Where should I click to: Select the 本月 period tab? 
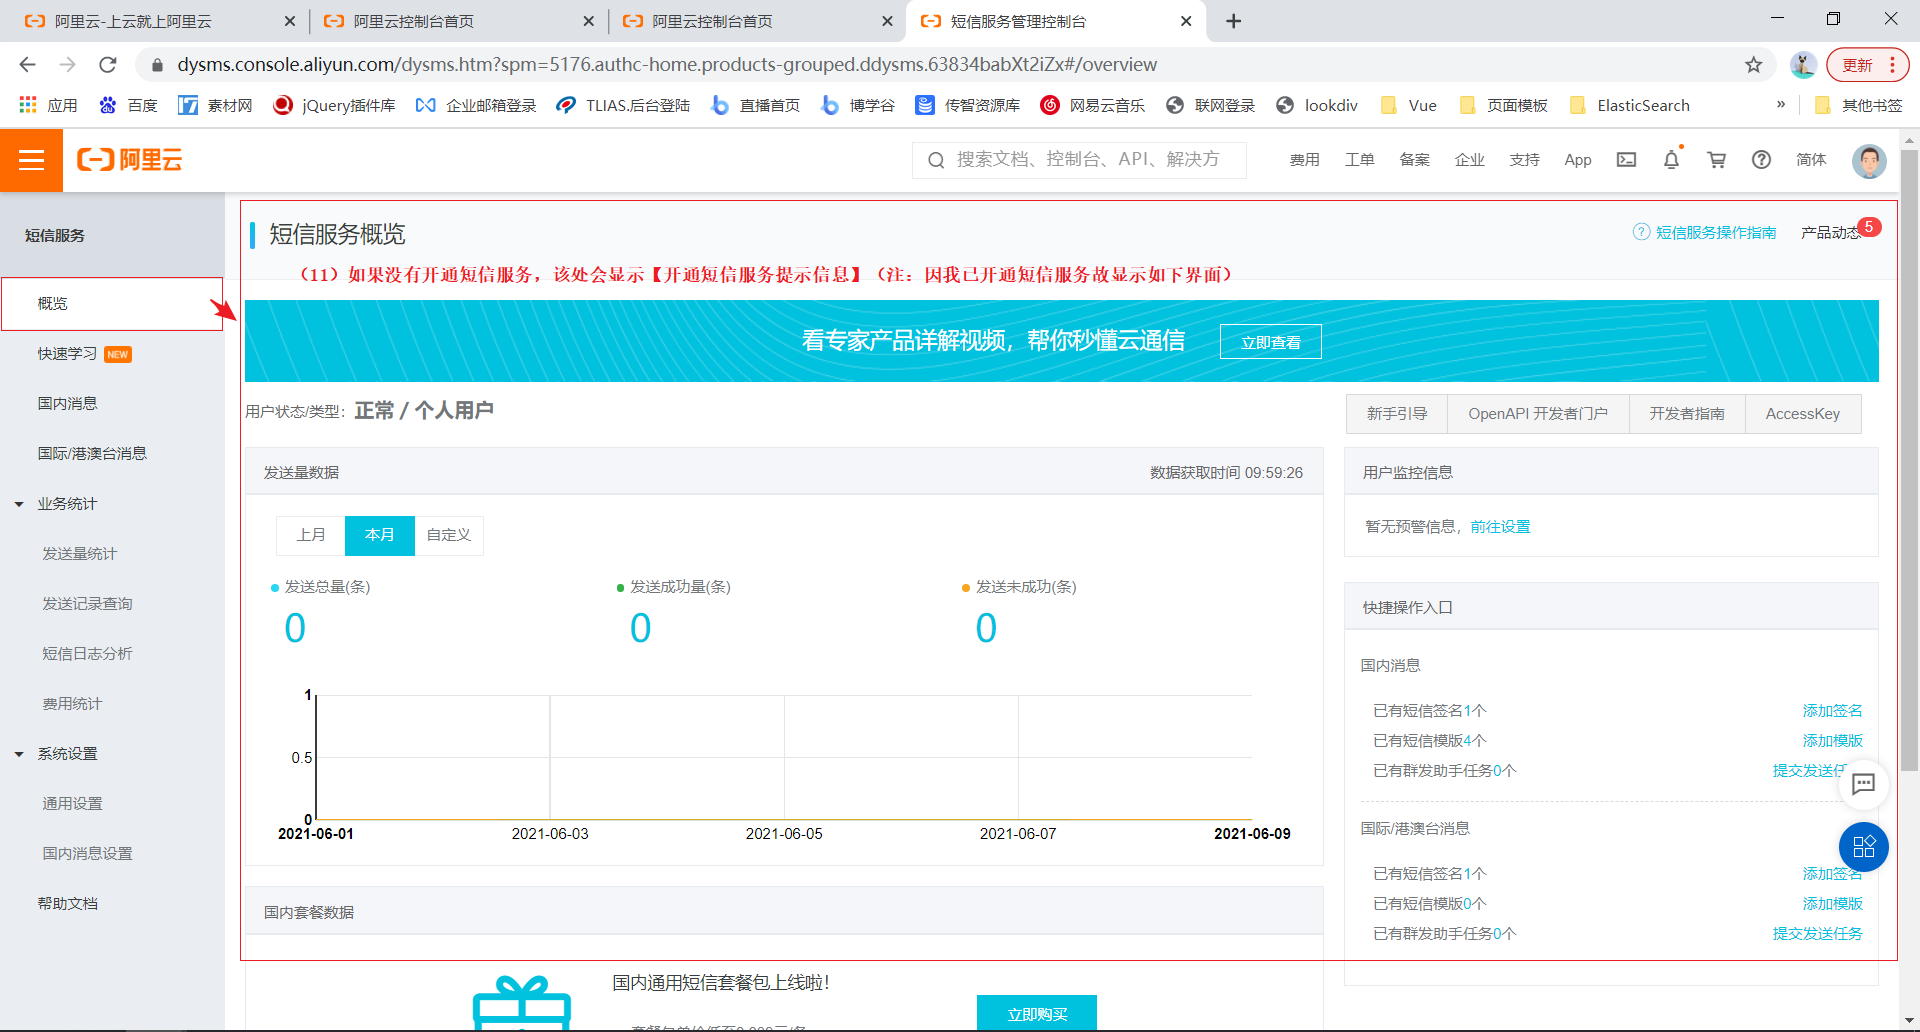pyautogui.click(x=380, y=535)
